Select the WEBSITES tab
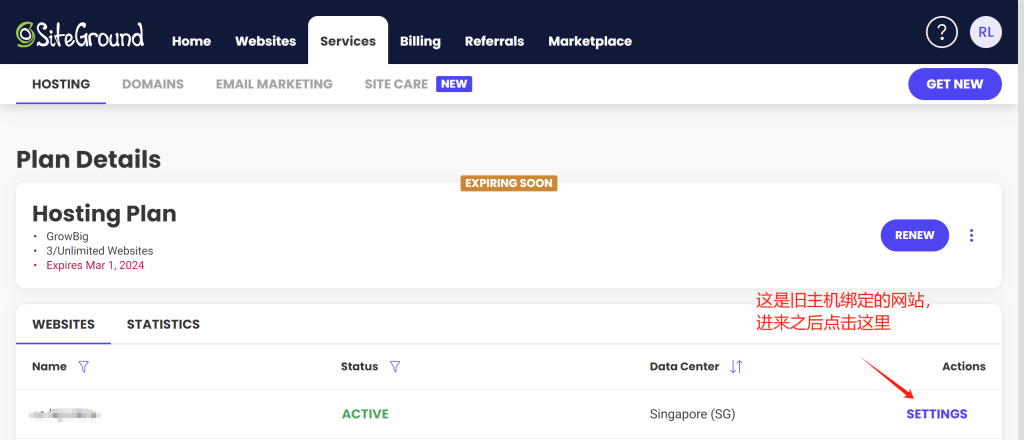 click(63, 324)
